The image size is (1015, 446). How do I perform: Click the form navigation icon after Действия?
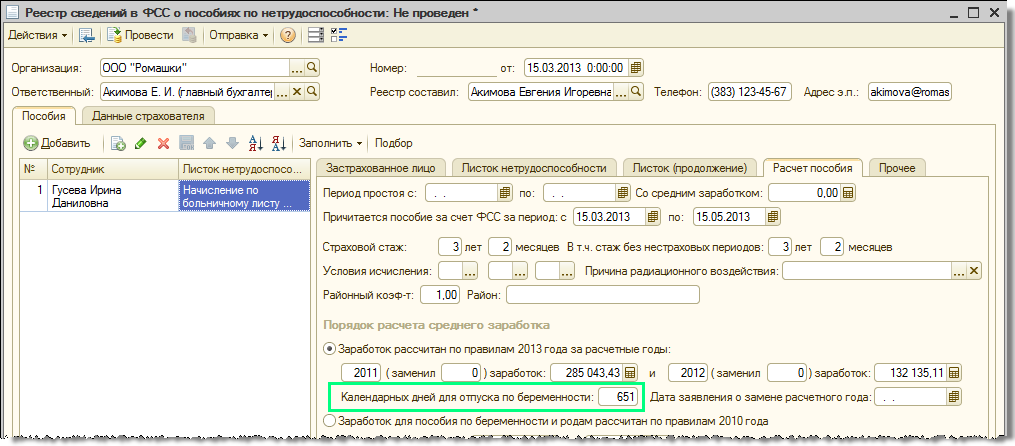point(86,36)
